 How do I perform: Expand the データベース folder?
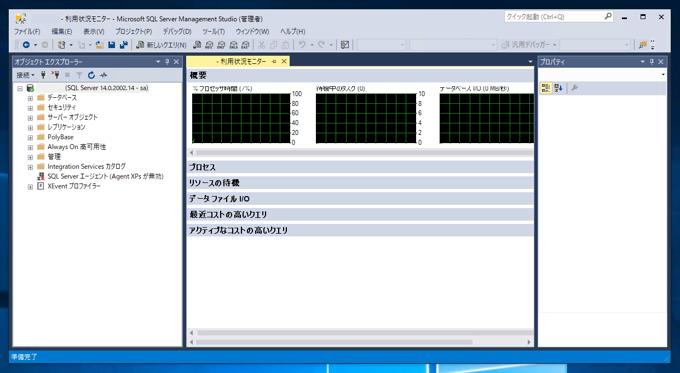point(30,98)
